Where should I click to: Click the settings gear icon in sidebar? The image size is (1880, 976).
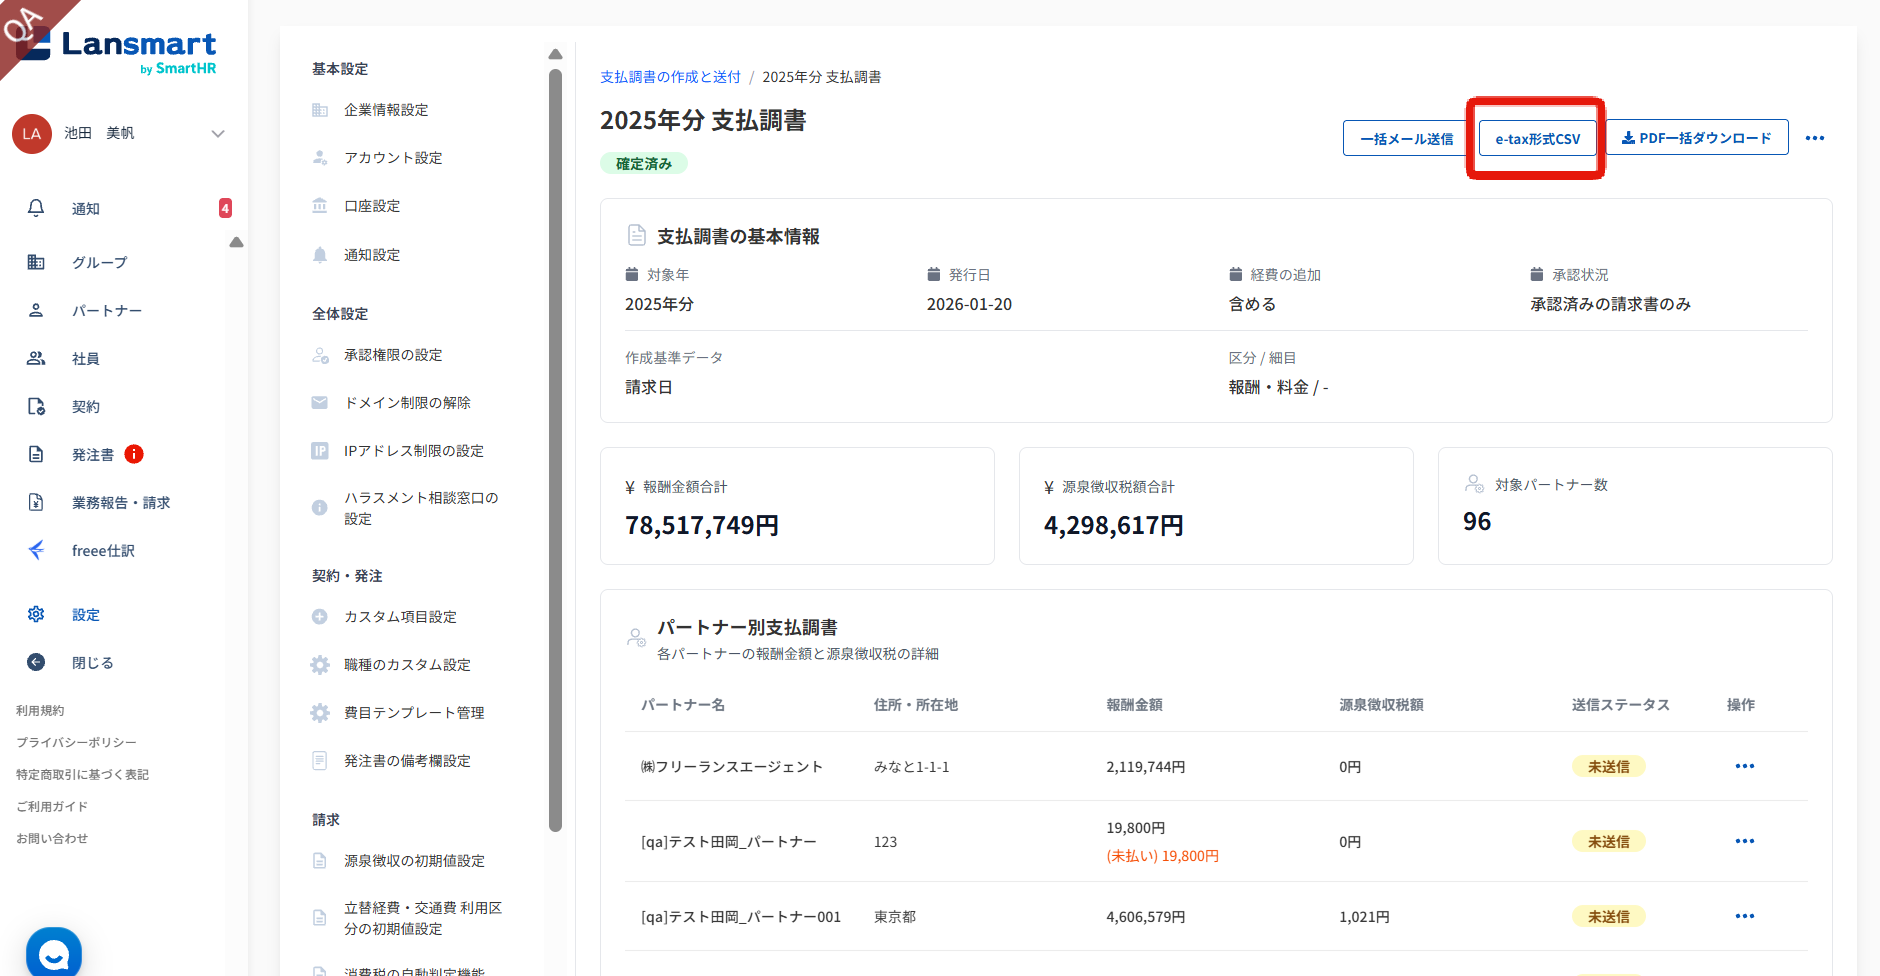(36, 614)
